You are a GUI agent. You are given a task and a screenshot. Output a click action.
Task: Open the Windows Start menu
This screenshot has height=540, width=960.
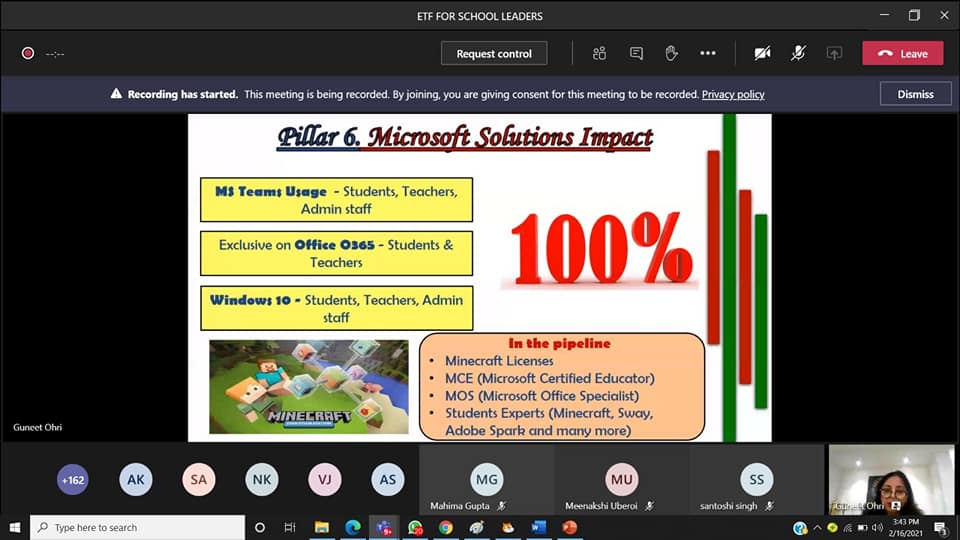pyautogui.click(x=15, y=527)
